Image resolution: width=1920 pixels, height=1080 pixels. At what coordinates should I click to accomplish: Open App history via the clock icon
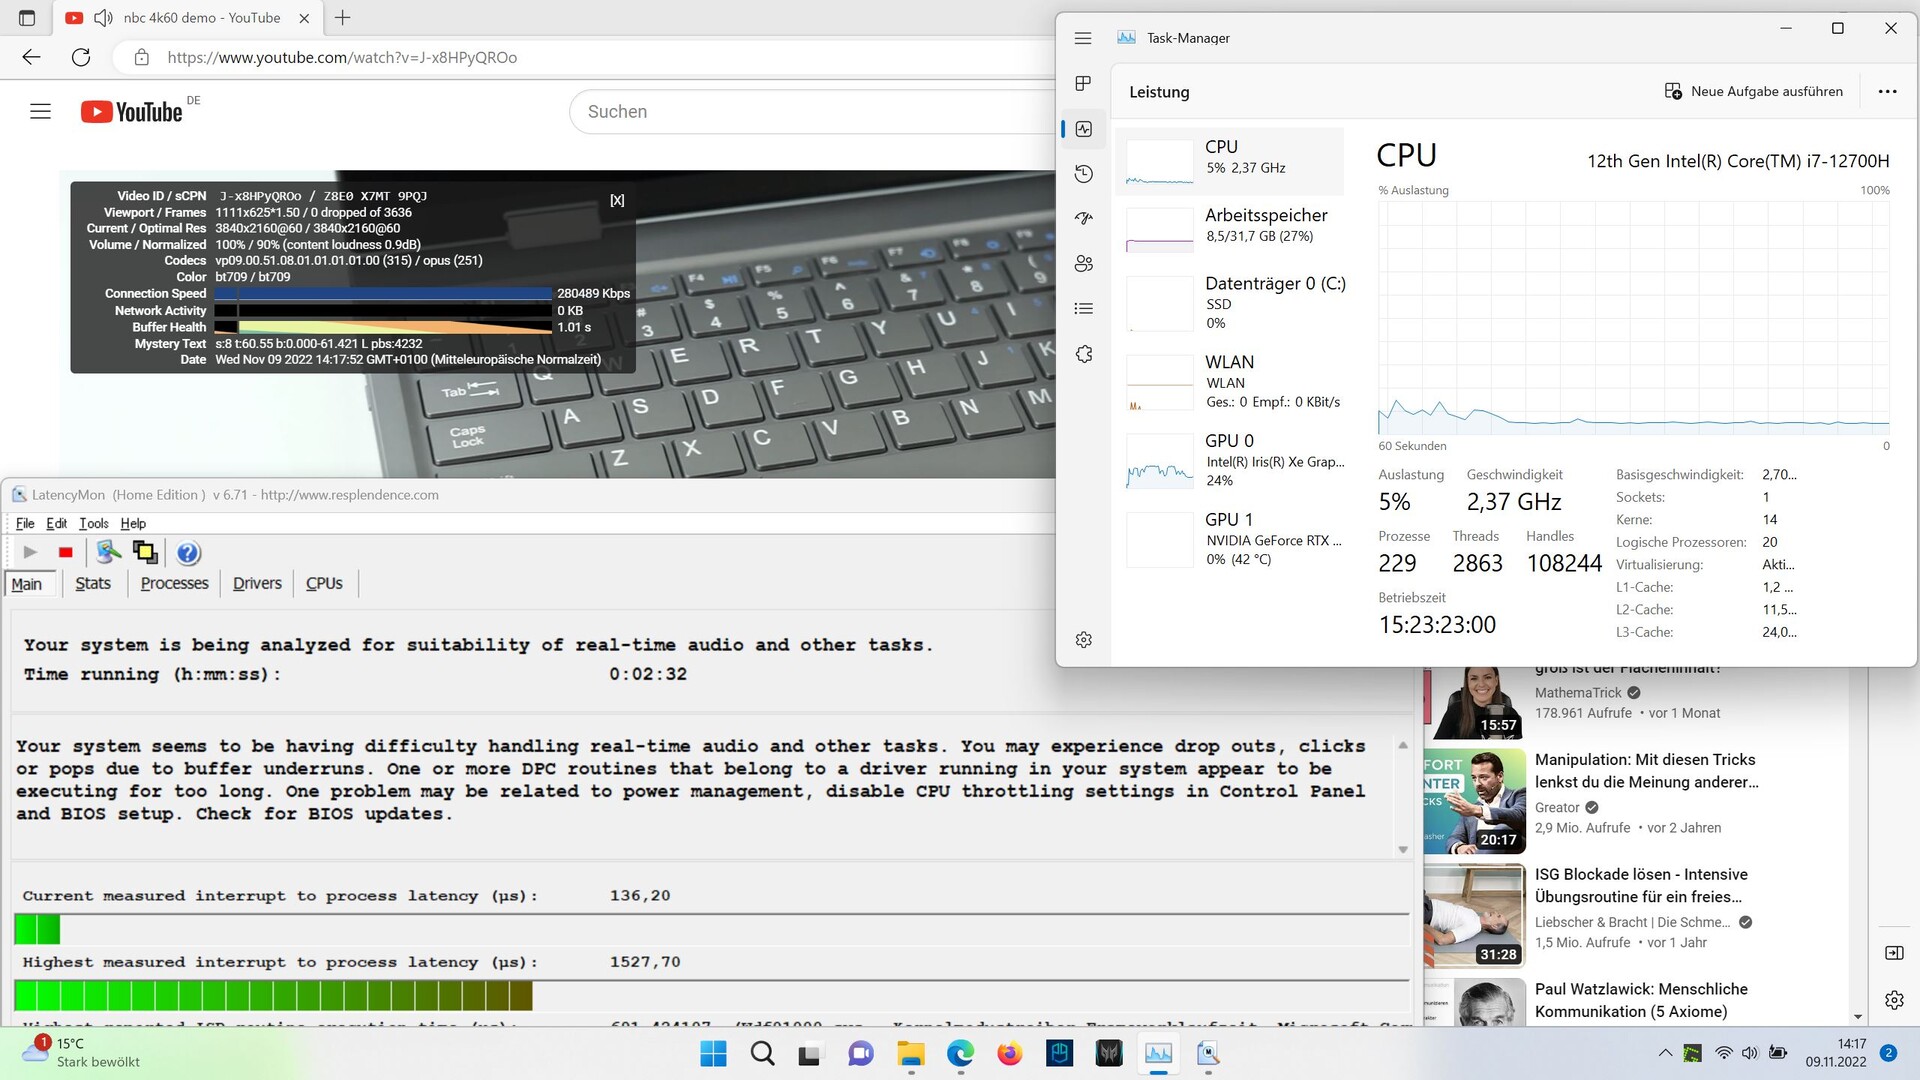click(x=1083, y=173)
